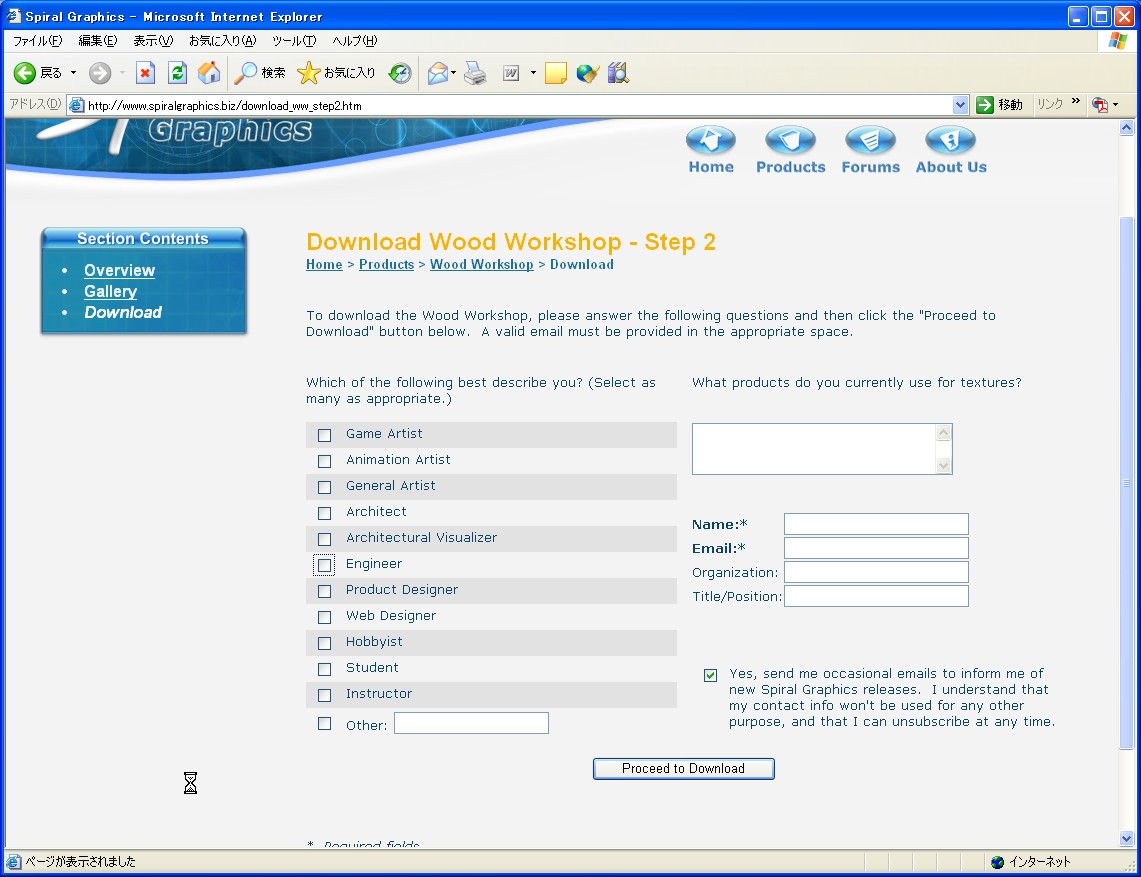
Task: Click the yellow note Discuss toolbar icon
Action: point(555,73)
